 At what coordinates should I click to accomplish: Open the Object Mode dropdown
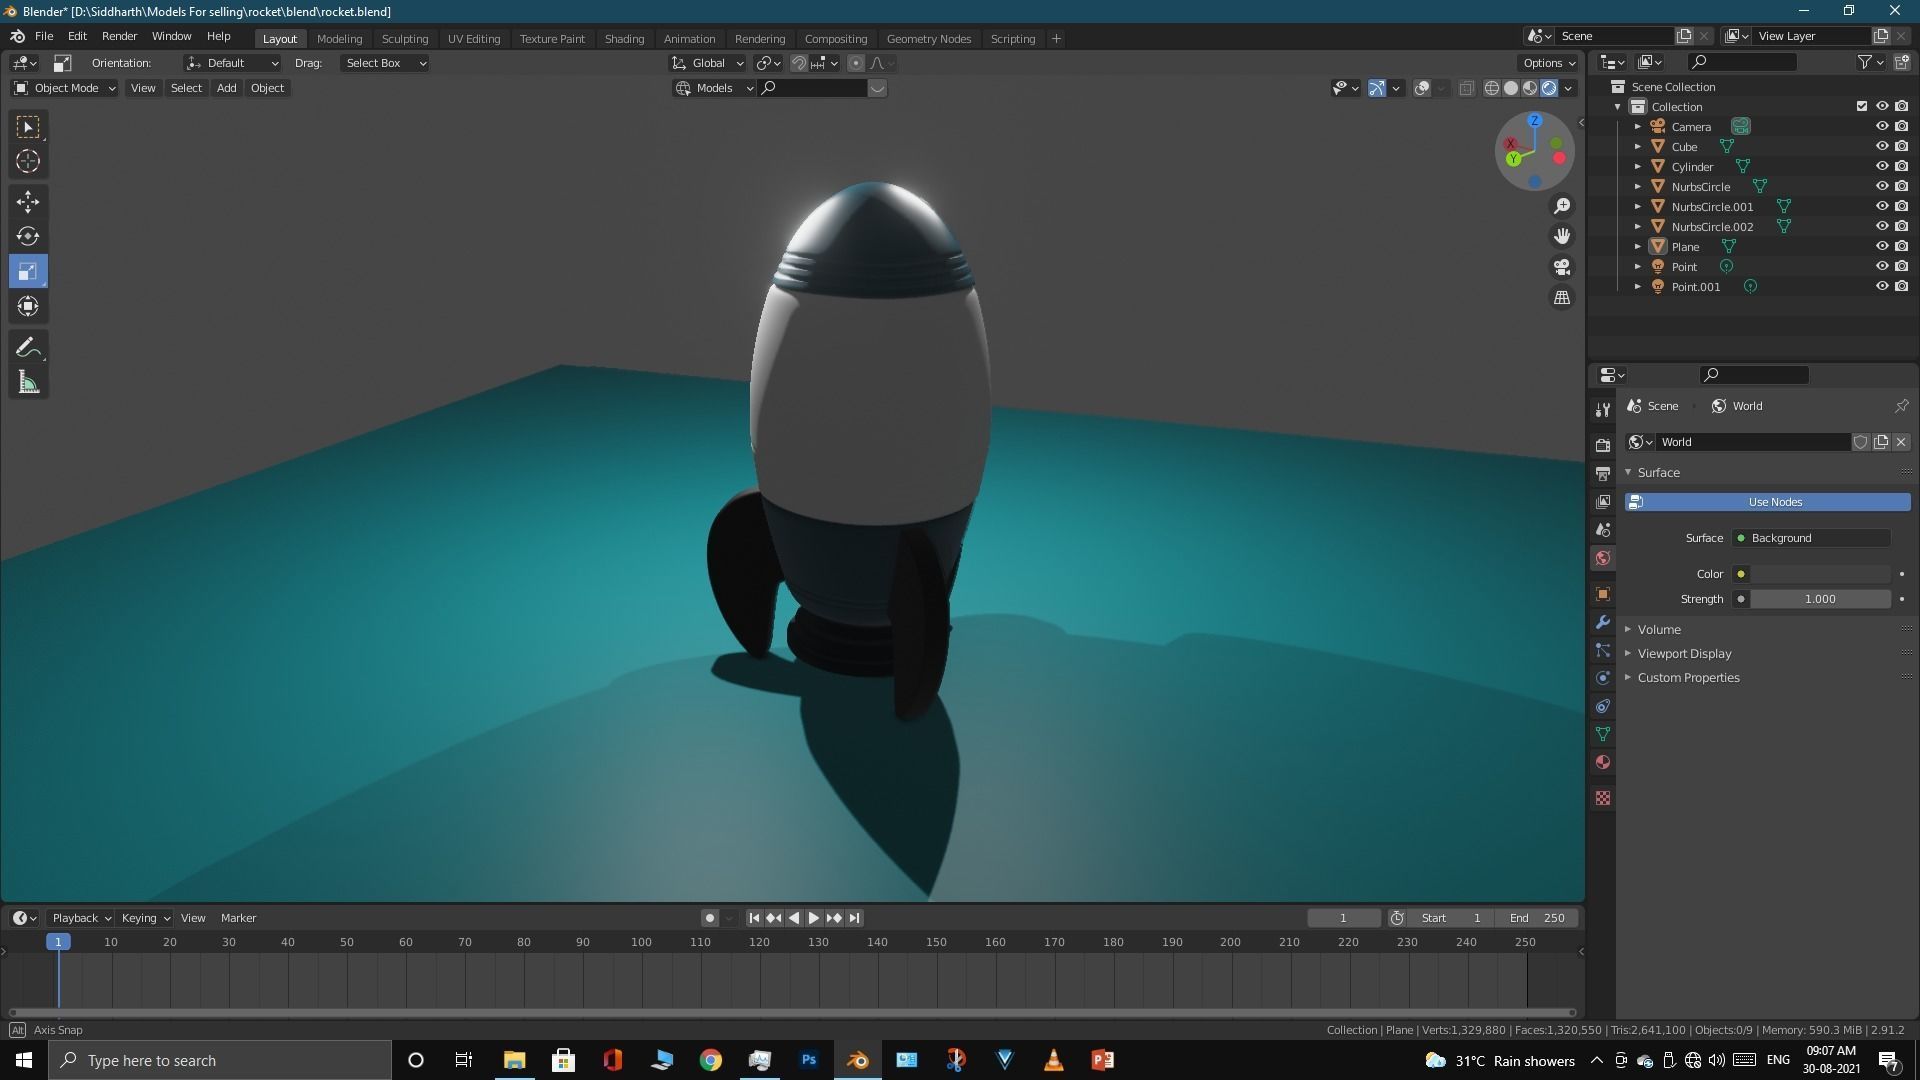coord(65,88)
